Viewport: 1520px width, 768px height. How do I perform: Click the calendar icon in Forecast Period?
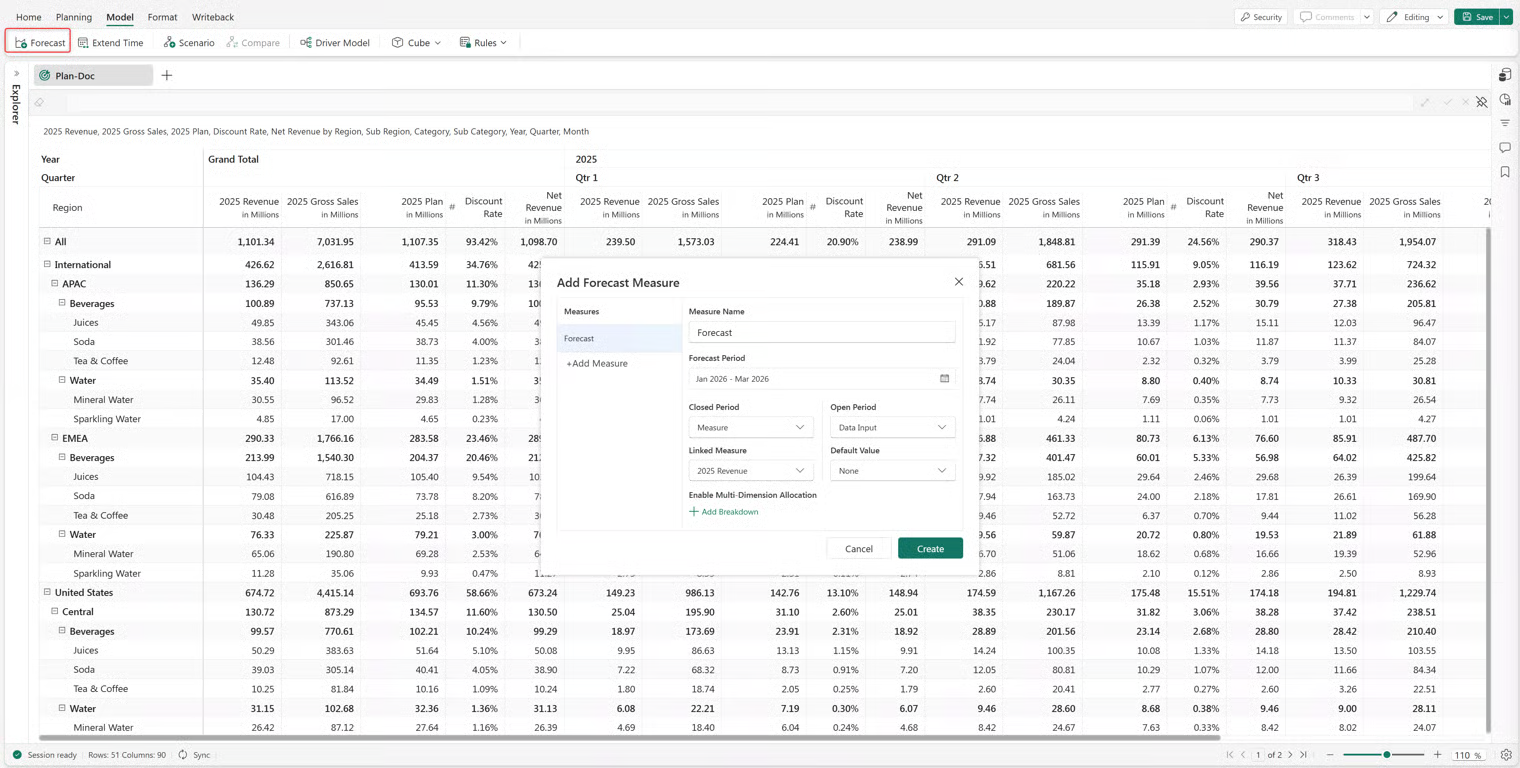point(944,379)
